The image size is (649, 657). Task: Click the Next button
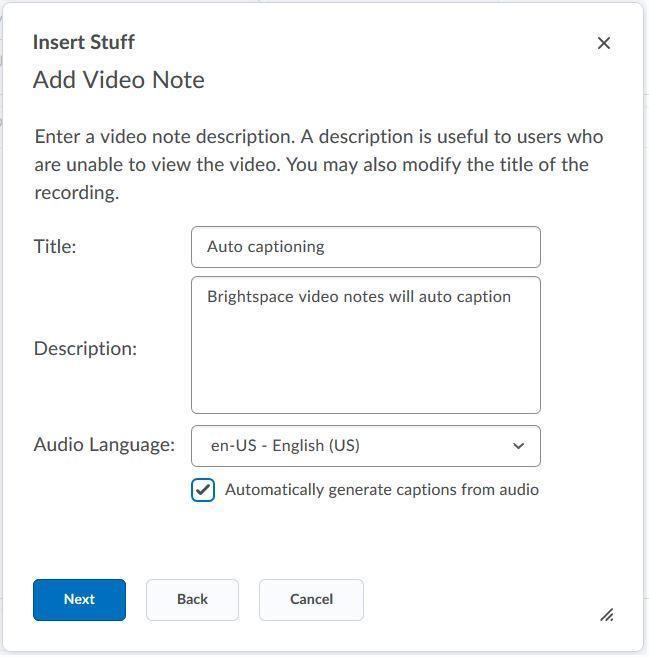[79, 600]
